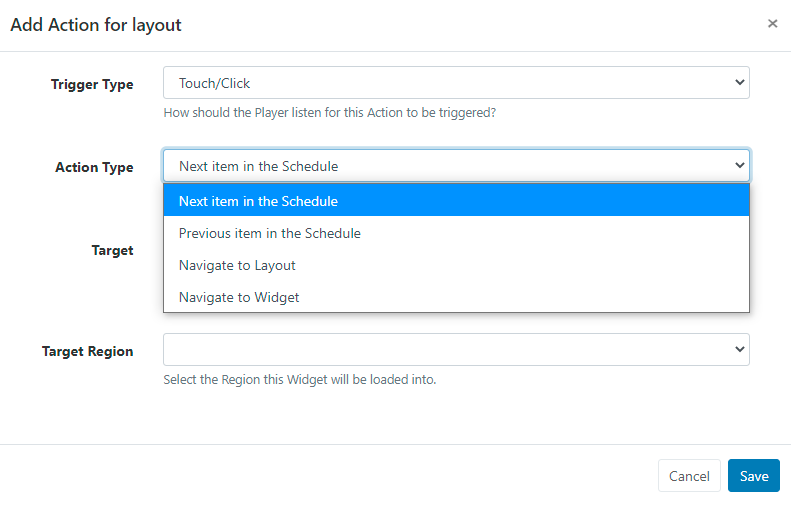Image resolution: width=791 pixels, height=505 pixels.
Task: Click the Target Region help text
Action: (300, 380)
